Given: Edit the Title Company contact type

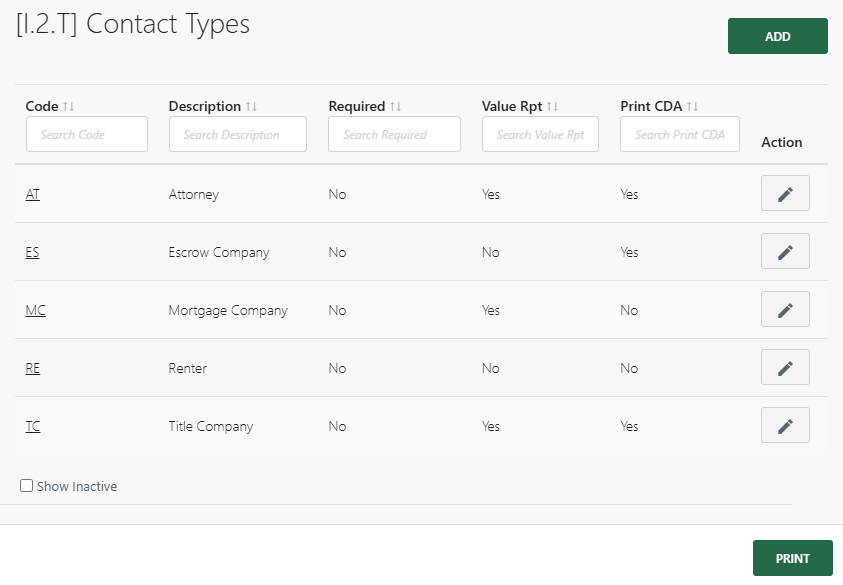Looking at the screenshot, I should [x=784, y=425].
